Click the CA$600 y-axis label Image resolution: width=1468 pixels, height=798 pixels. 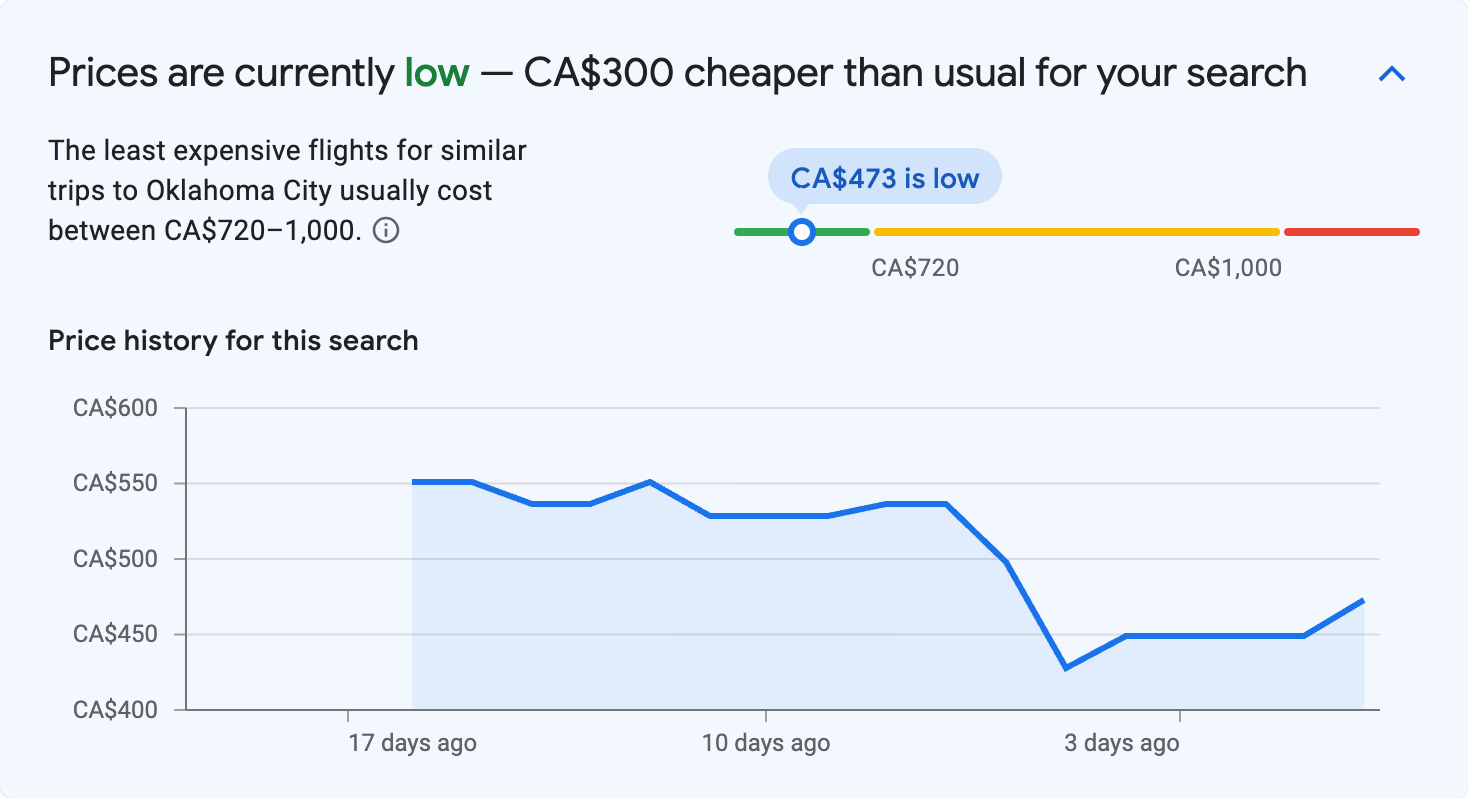tap(116, 408)
